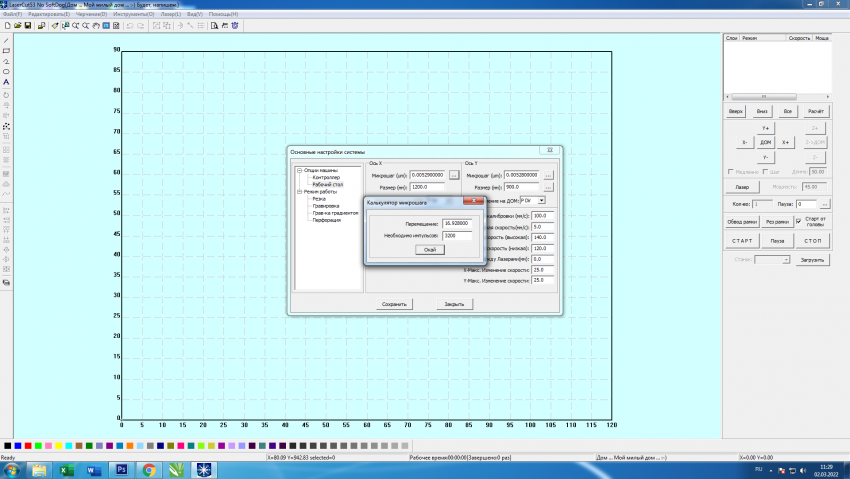Open the Помощь(H) menu
The height and width of the screenshot is (479, 850).
223,14
